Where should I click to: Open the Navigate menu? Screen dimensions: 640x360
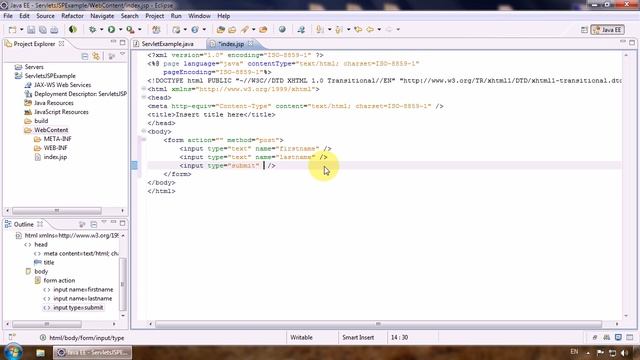(102, 16)
